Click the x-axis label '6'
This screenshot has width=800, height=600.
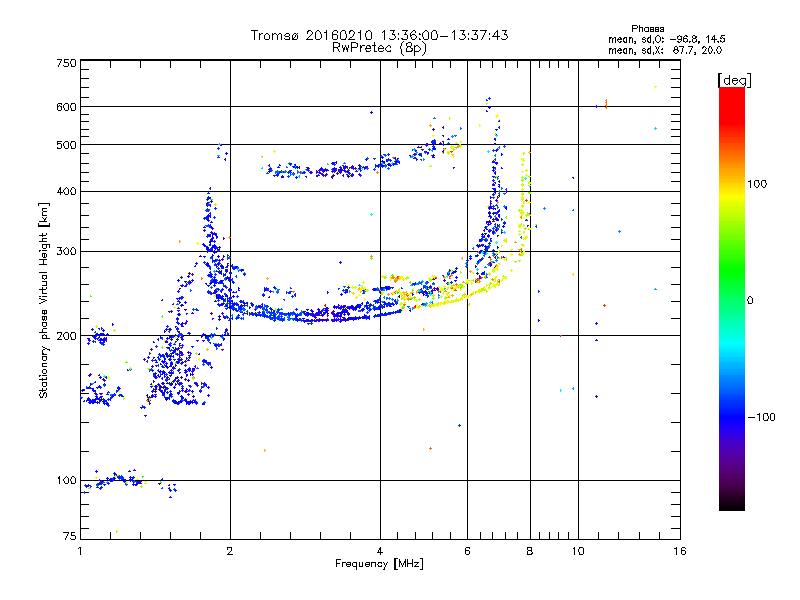(467, 551)
